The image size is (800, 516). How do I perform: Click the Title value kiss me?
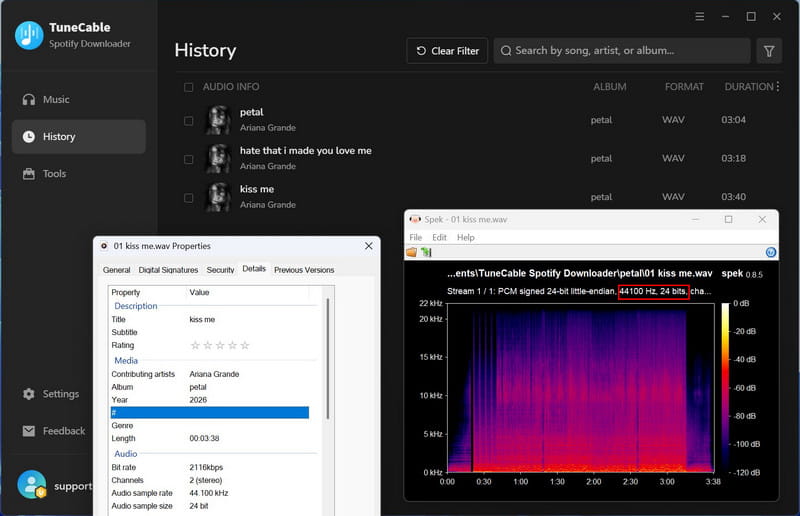pos(202,320)
